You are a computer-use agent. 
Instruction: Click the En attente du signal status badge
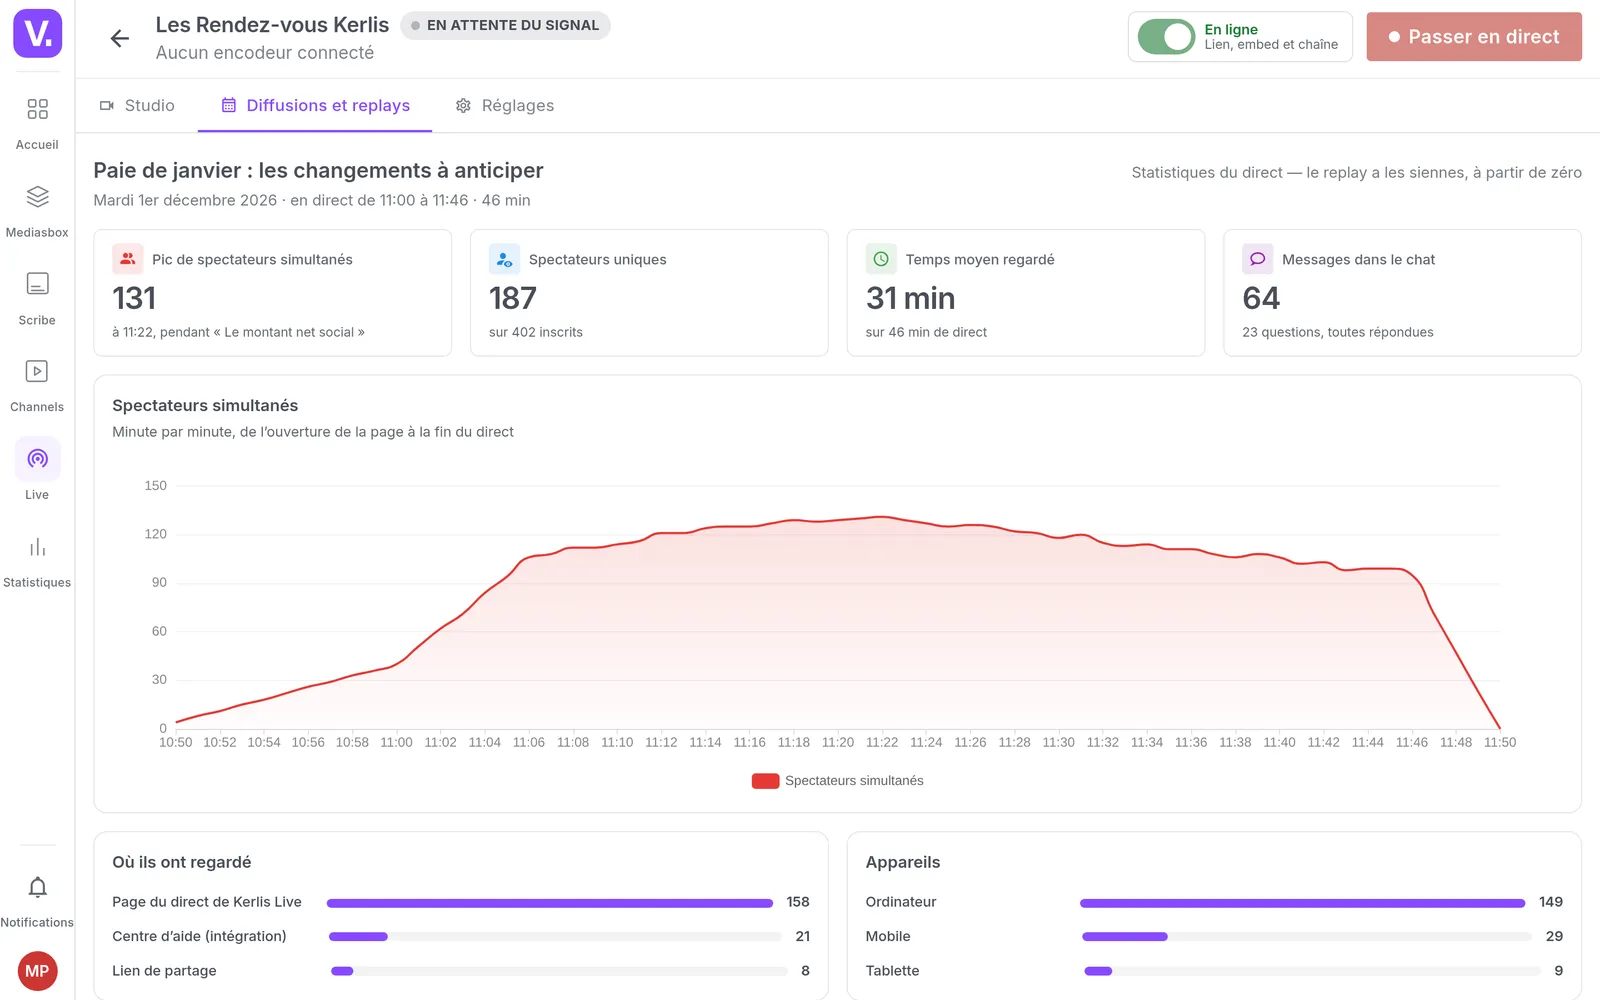(505, 25)
